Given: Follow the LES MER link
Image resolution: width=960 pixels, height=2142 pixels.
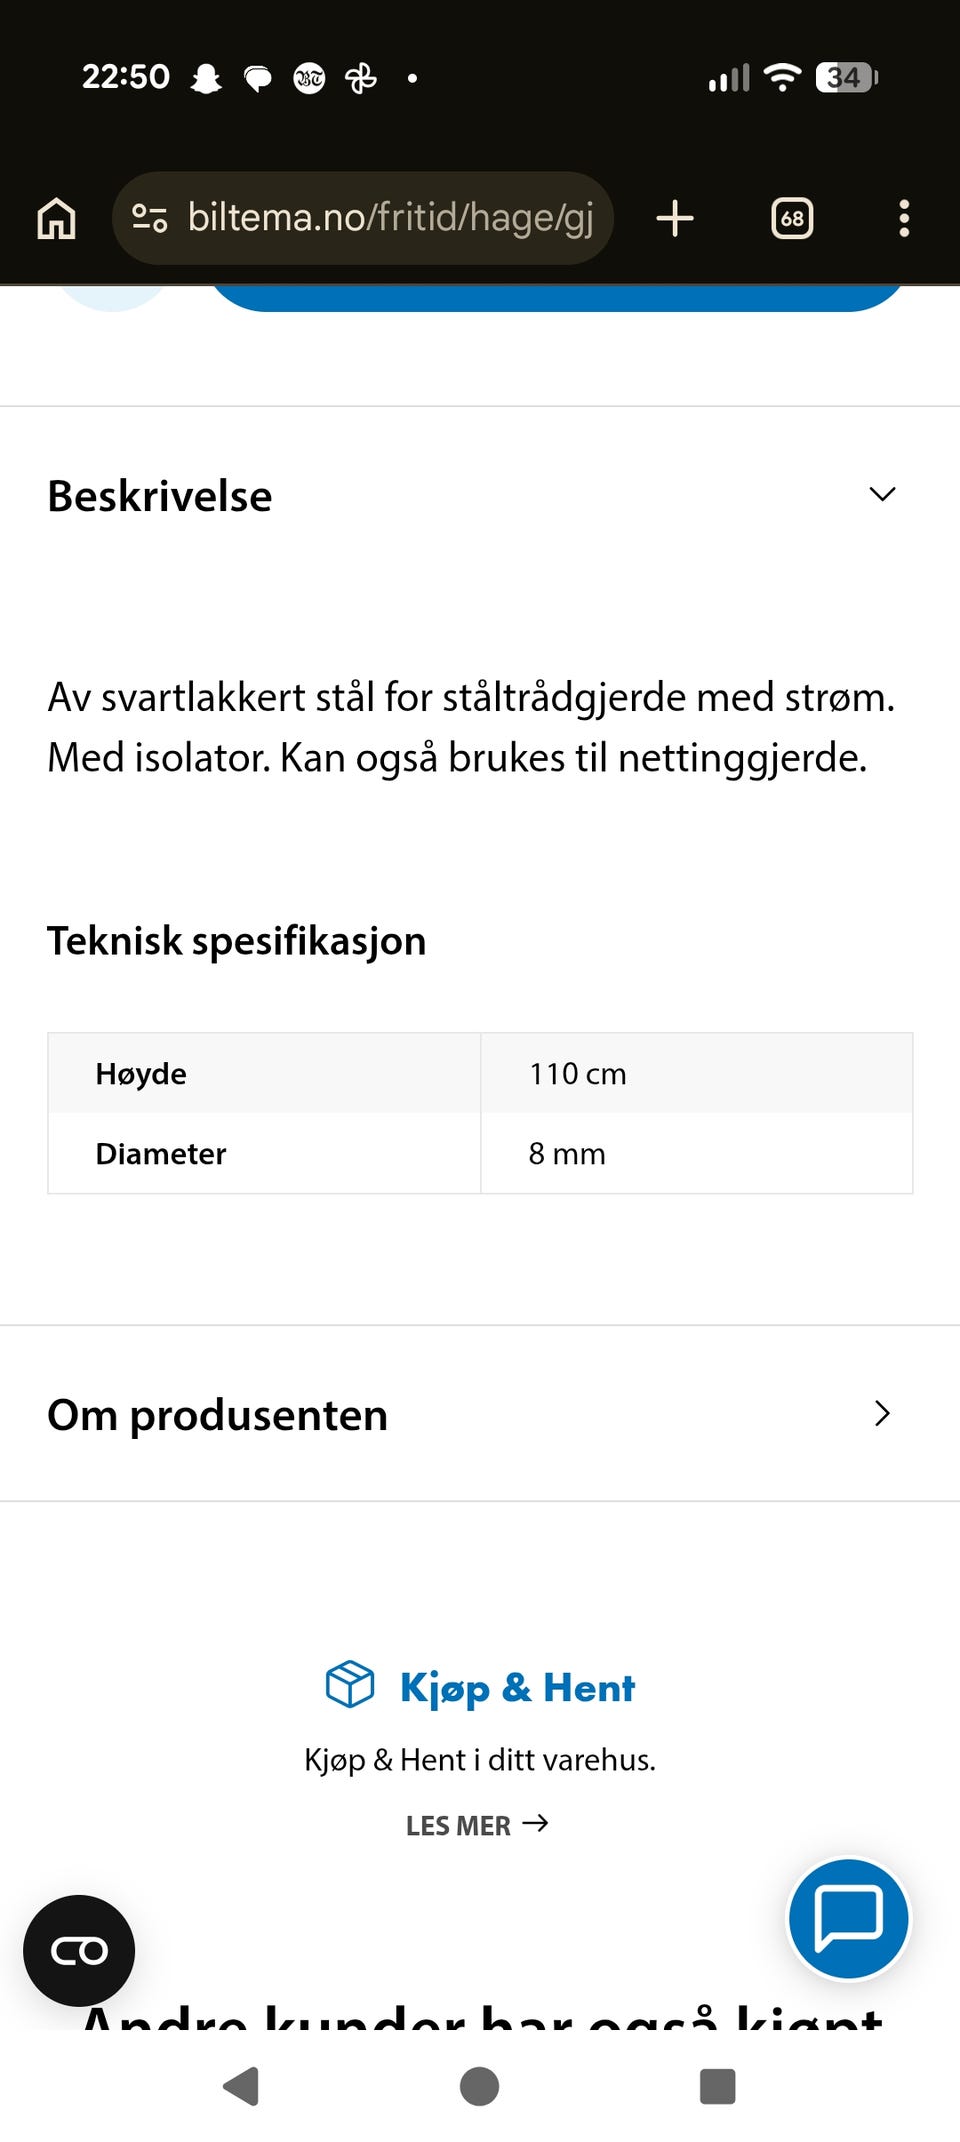Looking at the screenshot, I should pyautogui.click(x=477, y=1825).
